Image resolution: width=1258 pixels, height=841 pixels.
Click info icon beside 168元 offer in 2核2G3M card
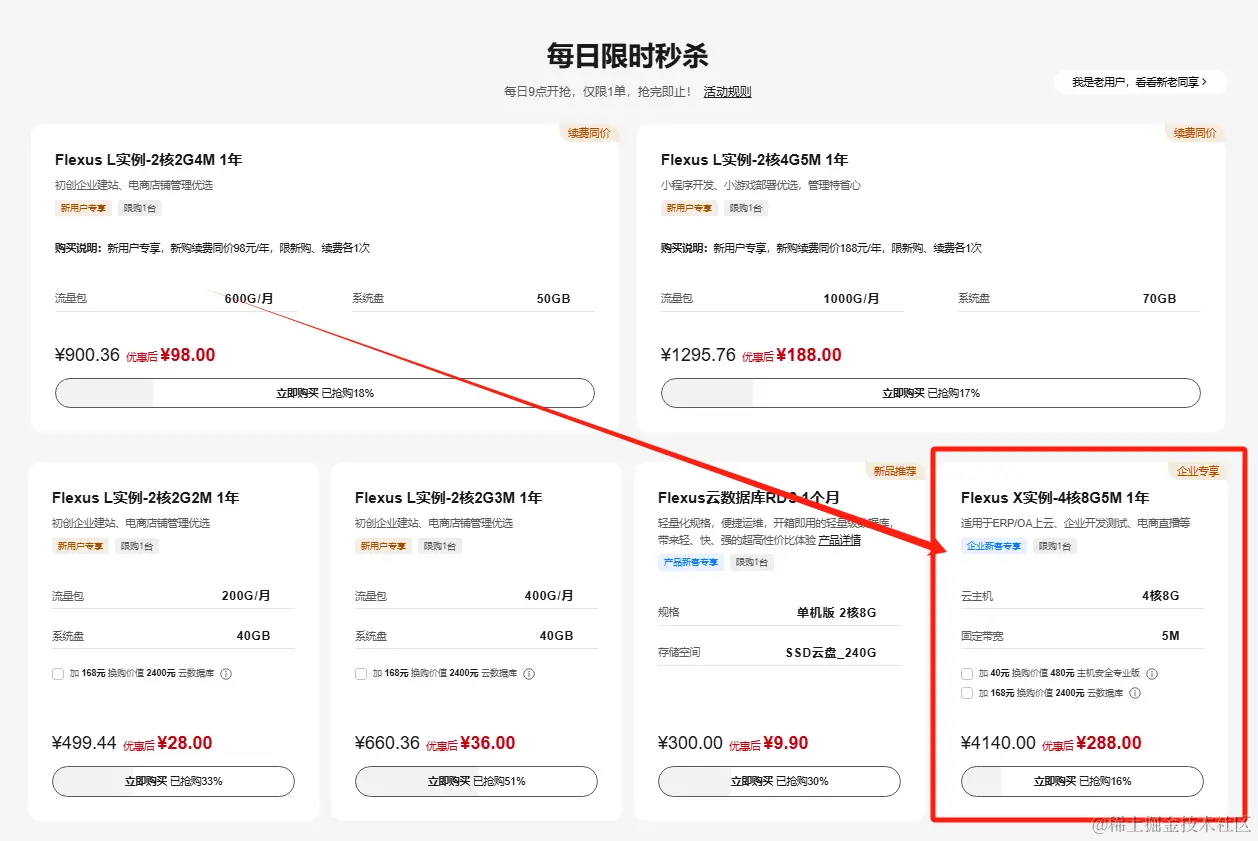528,674
